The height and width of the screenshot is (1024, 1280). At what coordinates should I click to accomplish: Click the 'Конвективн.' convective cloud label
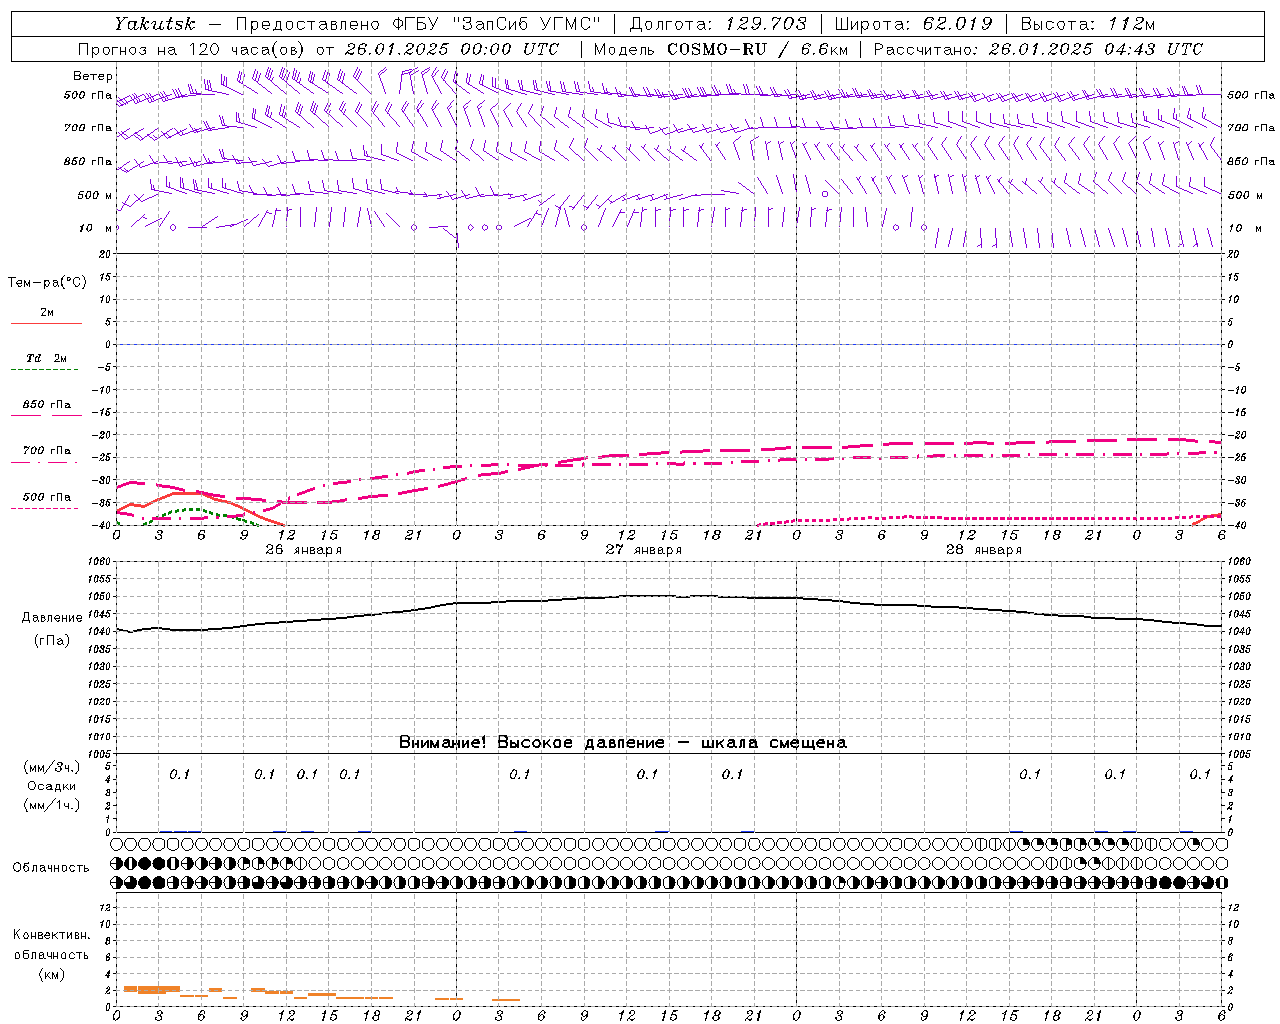(x=52, y=935)
